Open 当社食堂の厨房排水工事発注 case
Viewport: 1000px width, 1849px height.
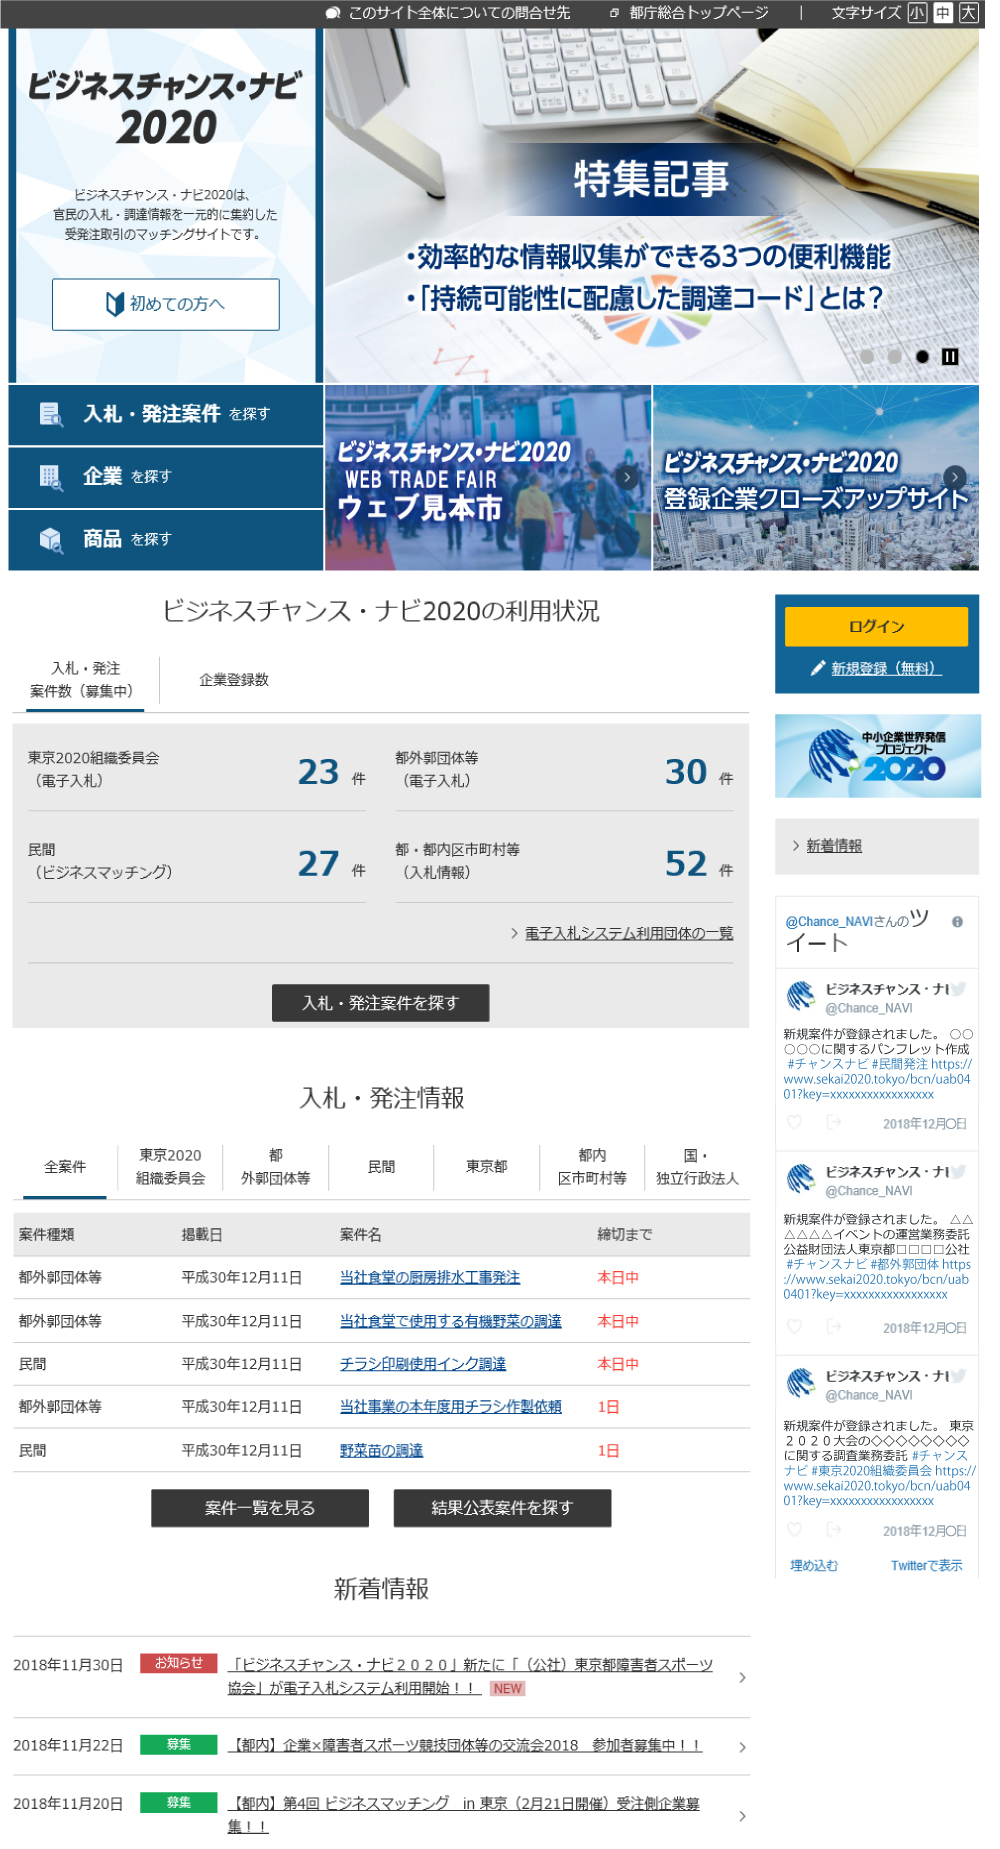point(430,1278)
